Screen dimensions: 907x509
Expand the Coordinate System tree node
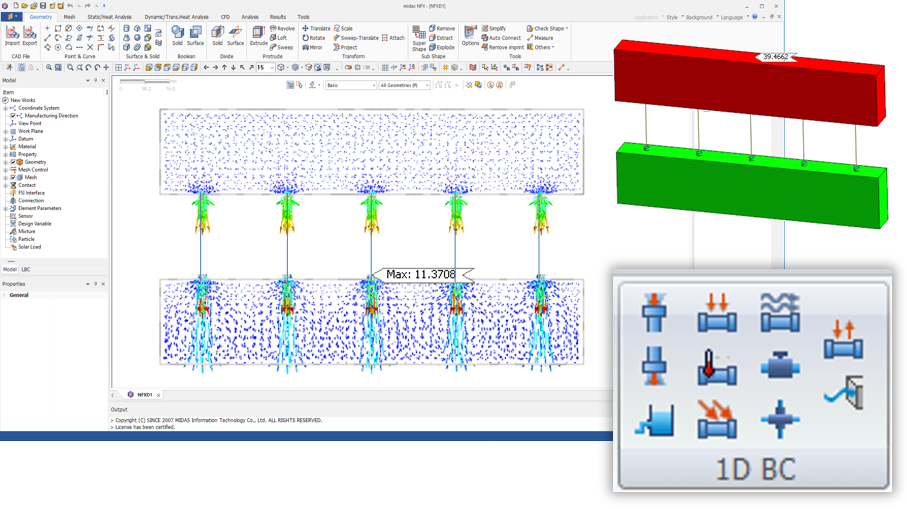(x=5, y=108)
